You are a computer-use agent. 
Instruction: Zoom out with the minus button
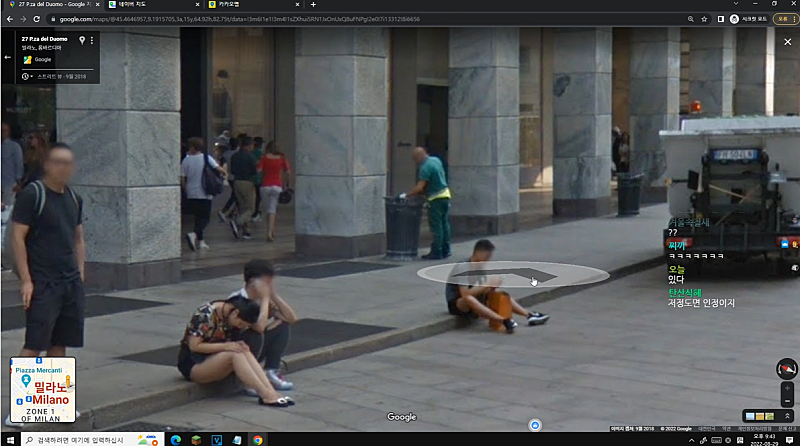click(787, 401)
